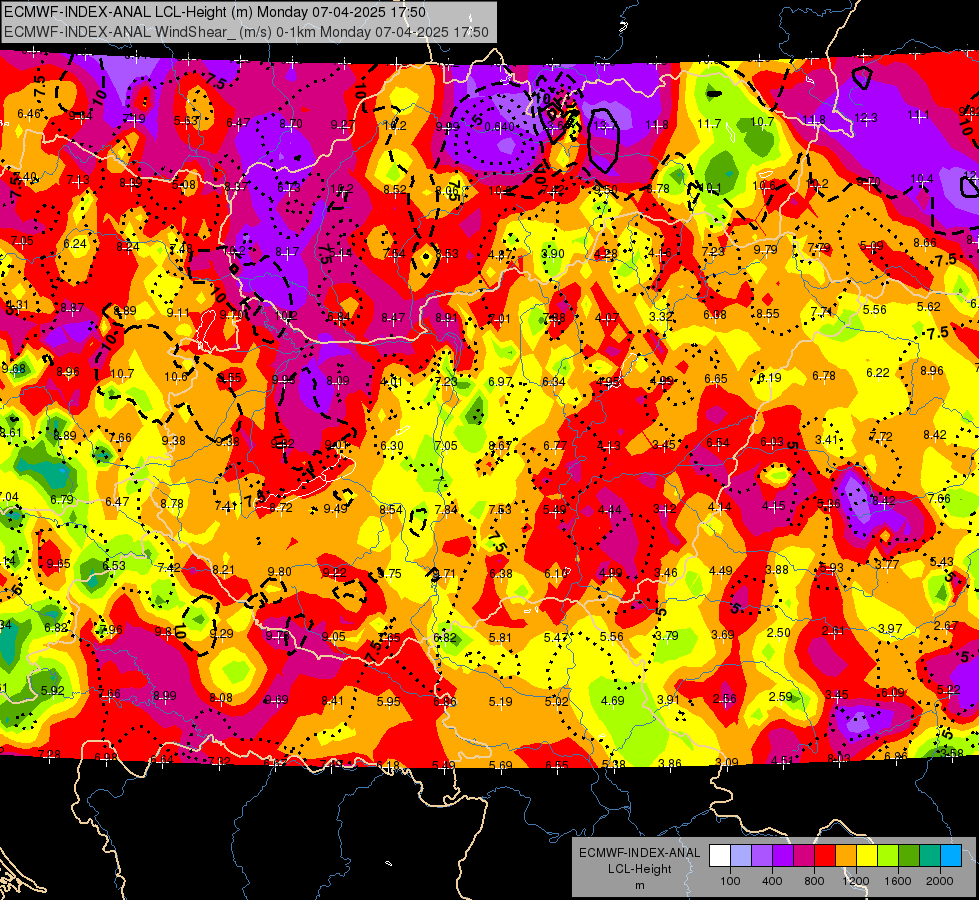Click the light purple legend swatch left of 400
This screenshot has width=979, height=900.
pos(762,856)
